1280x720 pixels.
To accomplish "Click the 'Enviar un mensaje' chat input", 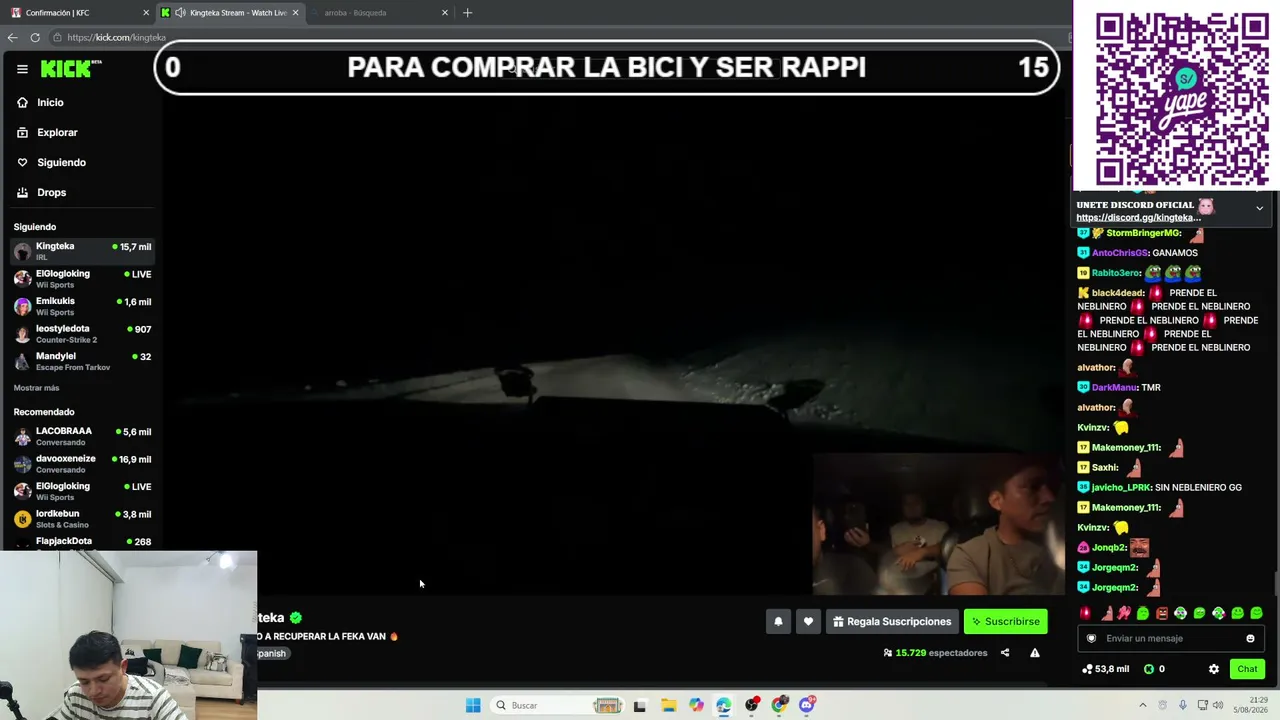I will [x=1171, y=638].
